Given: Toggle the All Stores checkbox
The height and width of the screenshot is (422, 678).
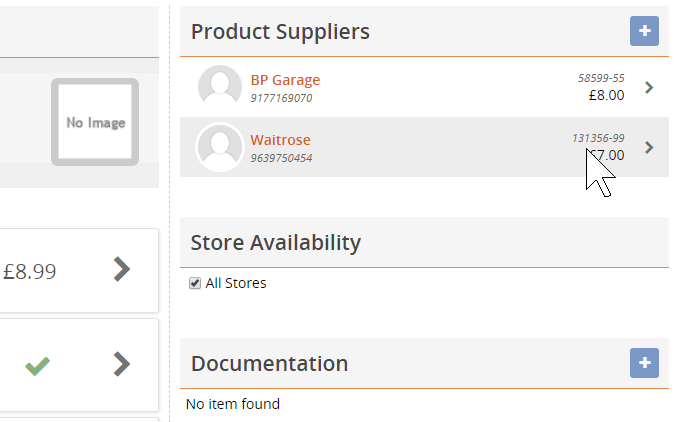Looking at the screenshot, I should point(196,283).
